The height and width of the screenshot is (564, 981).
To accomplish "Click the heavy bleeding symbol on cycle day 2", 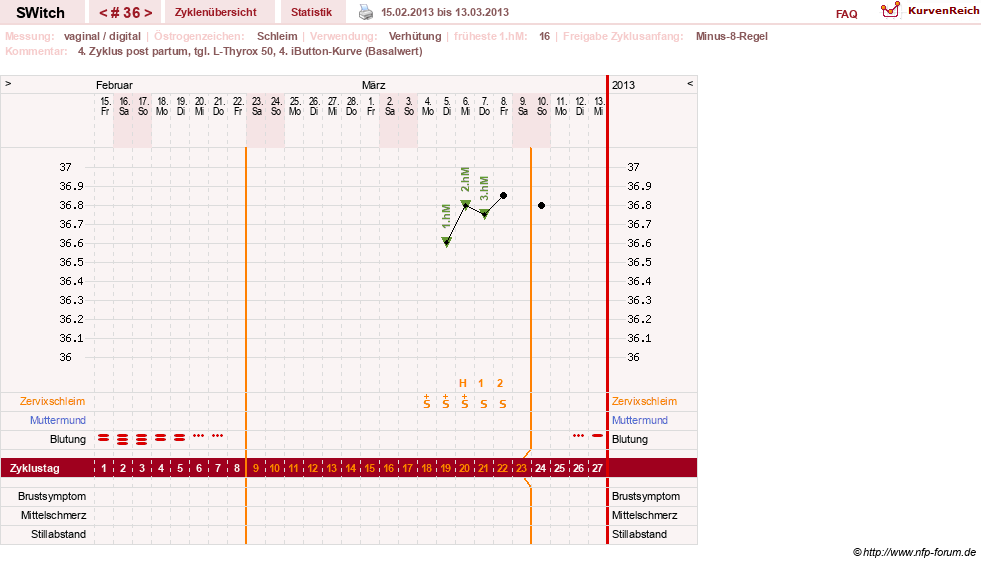I will pos(123,439).
